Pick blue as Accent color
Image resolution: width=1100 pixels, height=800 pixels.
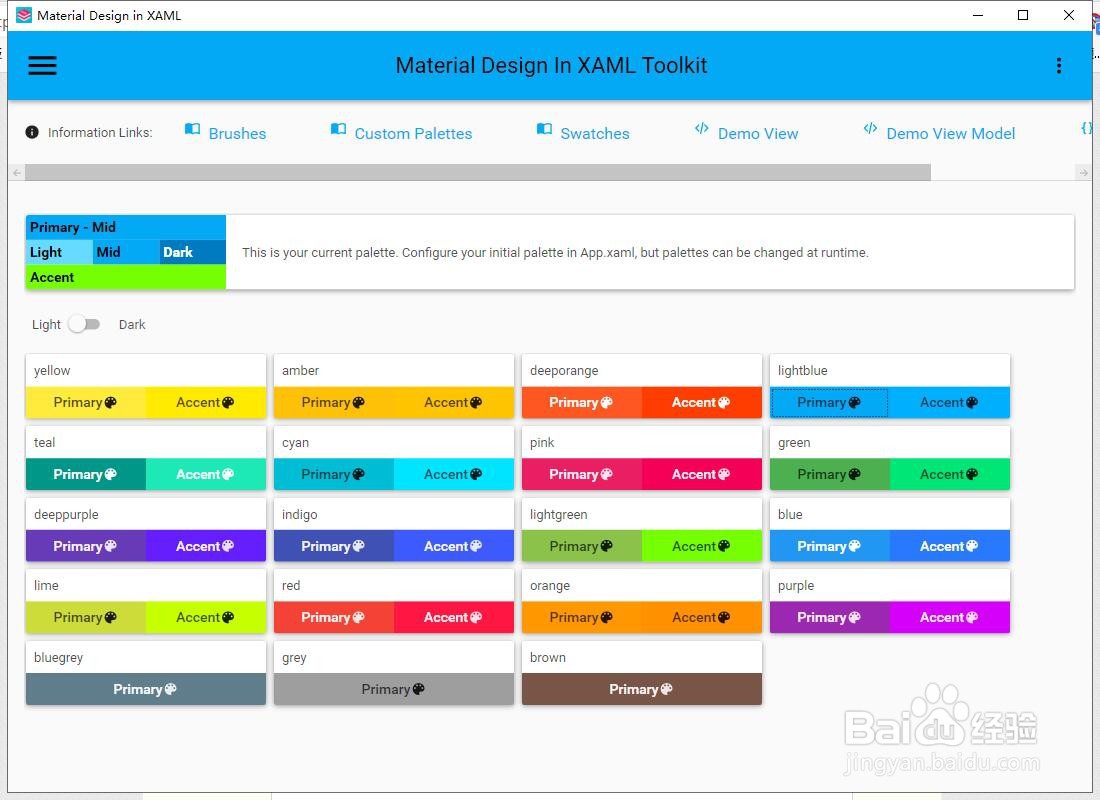949,546
